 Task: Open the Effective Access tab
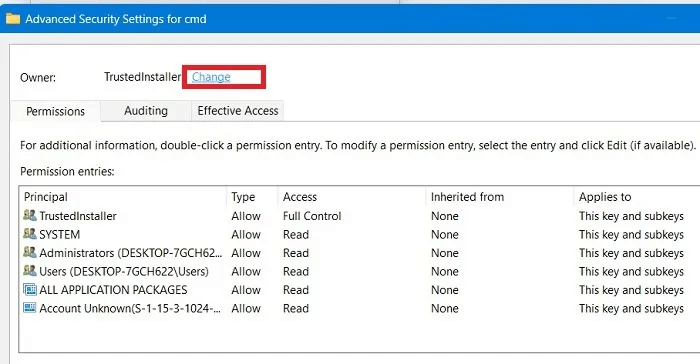(x=238, y=111)
